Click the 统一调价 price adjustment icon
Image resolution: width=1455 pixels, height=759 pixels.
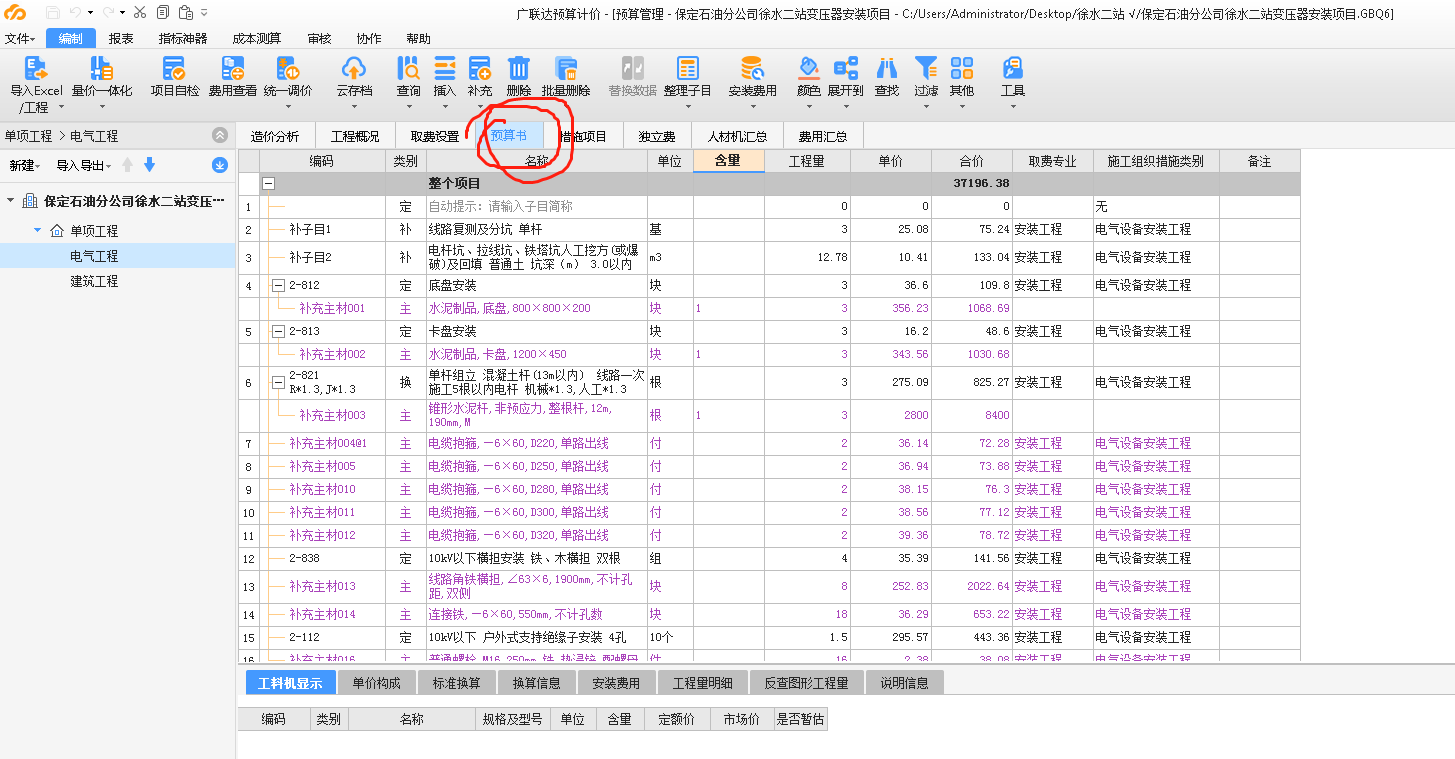288,68
